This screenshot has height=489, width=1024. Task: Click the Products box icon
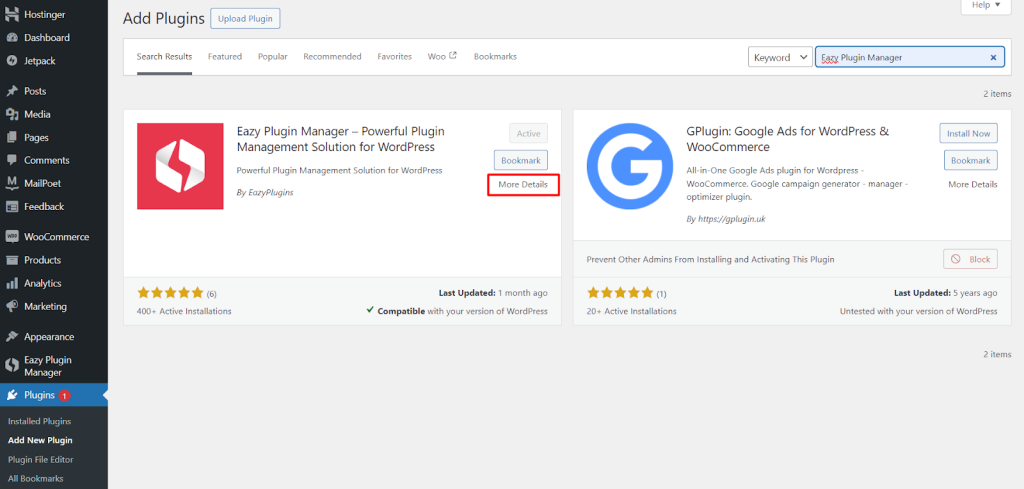pos(12,260)
